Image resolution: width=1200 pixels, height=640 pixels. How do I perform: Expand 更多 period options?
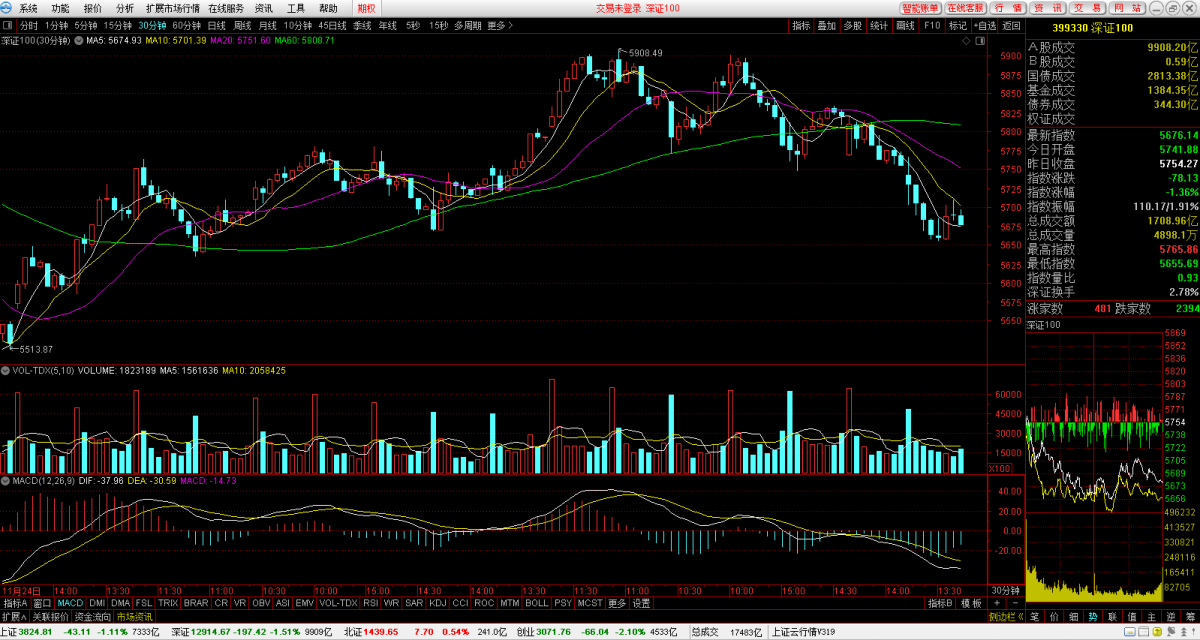tap(497, 25)
